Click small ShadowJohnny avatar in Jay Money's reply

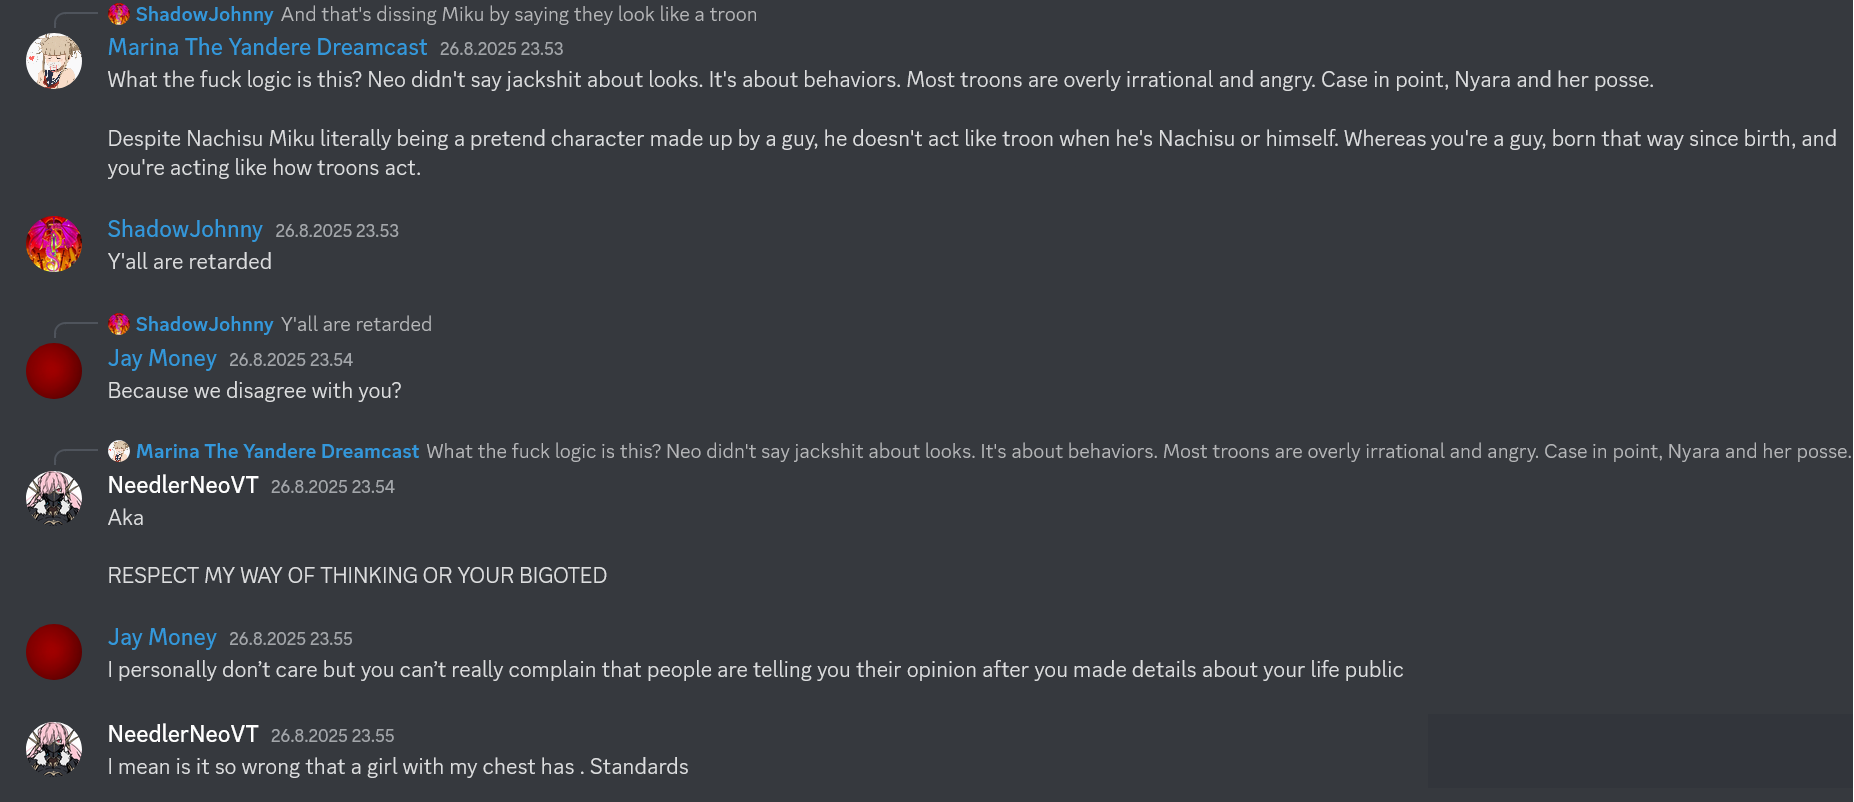tap(119, 324)
